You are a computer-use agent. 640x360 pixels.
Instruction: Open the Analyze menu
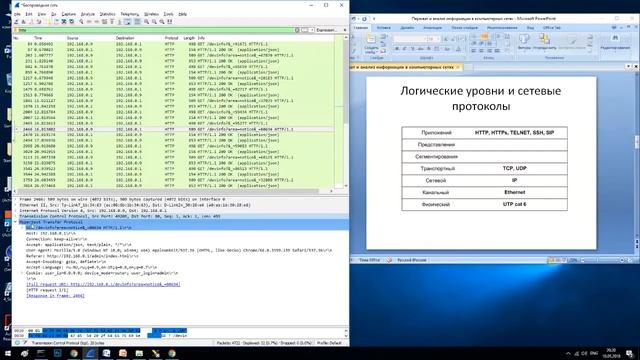pyautogui.click(x=87, y=14)
